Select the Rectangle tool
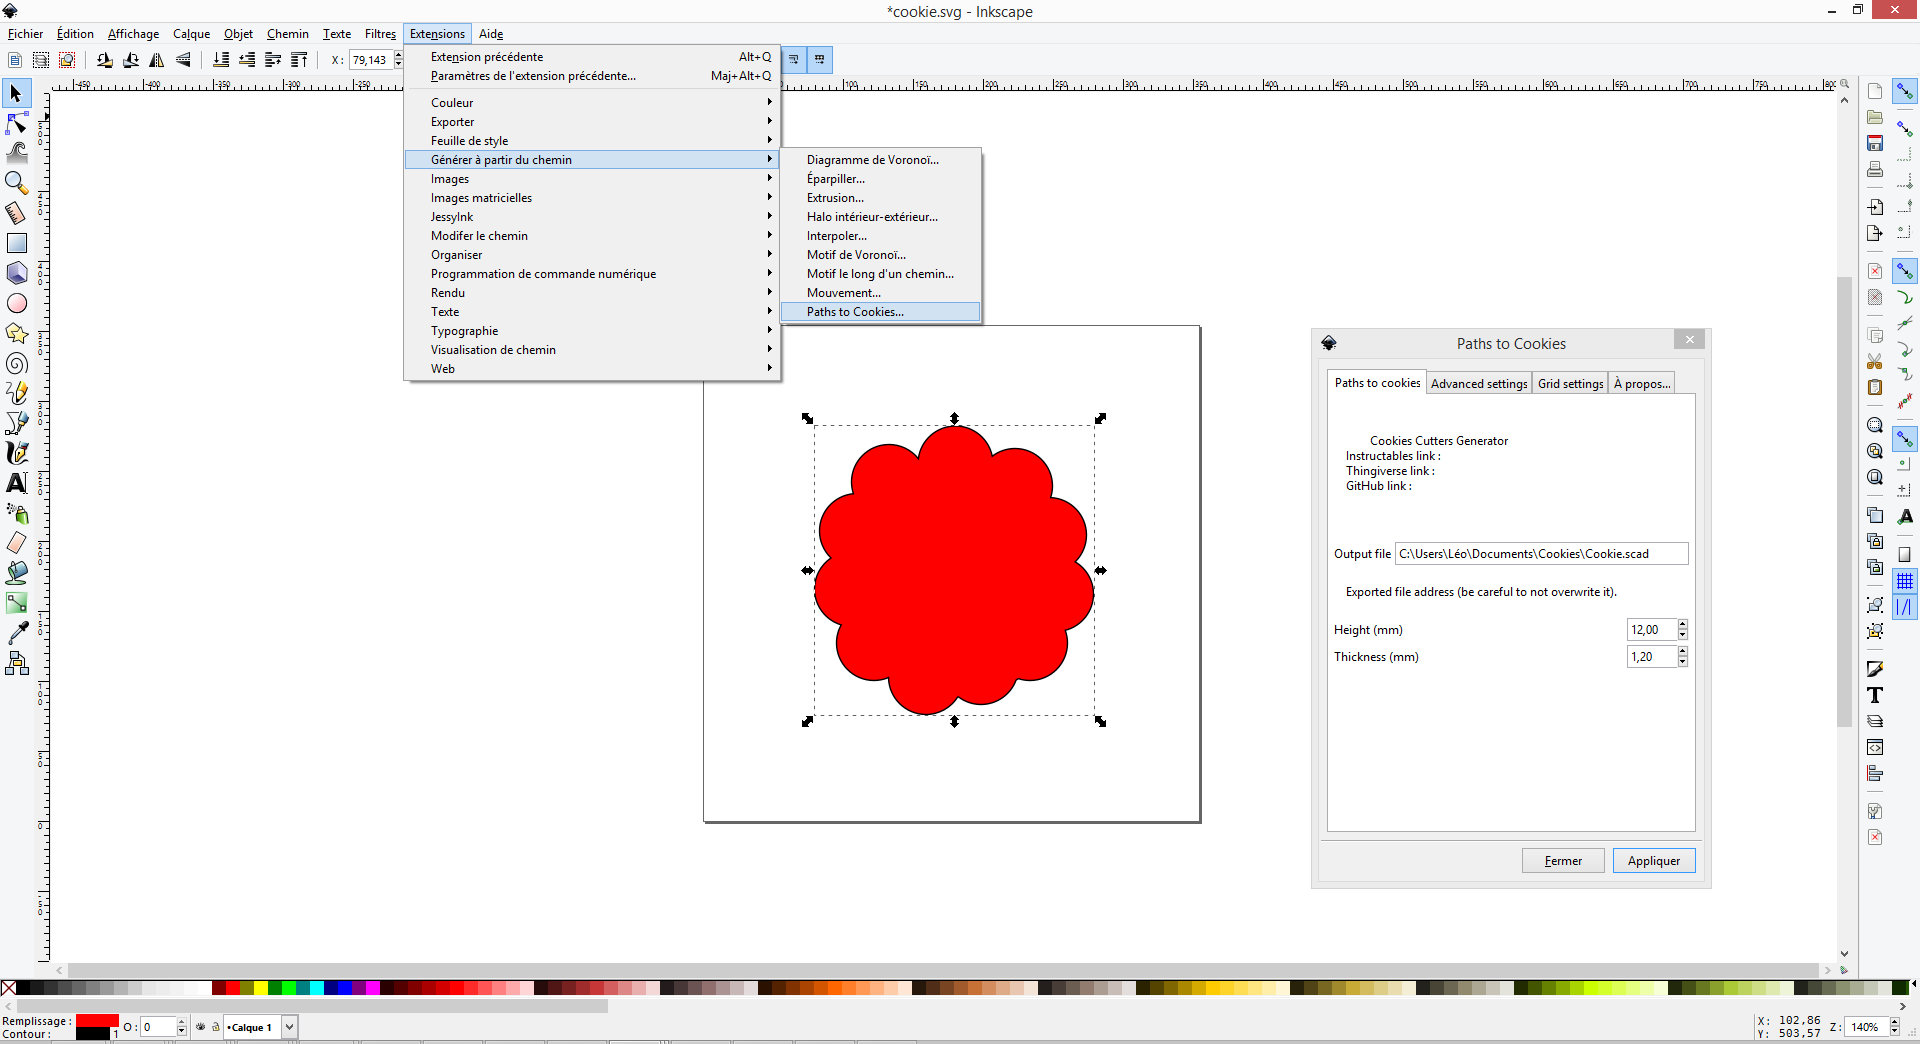Screen dimensions: 1920x1044 pos(17,243)
